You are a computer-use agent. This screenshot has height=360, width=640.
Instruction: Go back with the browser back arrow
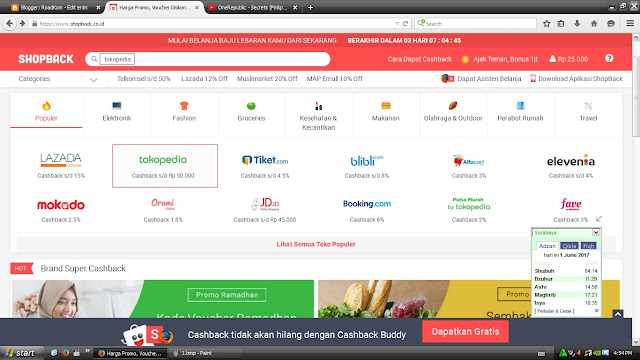(x=9, y=24)
